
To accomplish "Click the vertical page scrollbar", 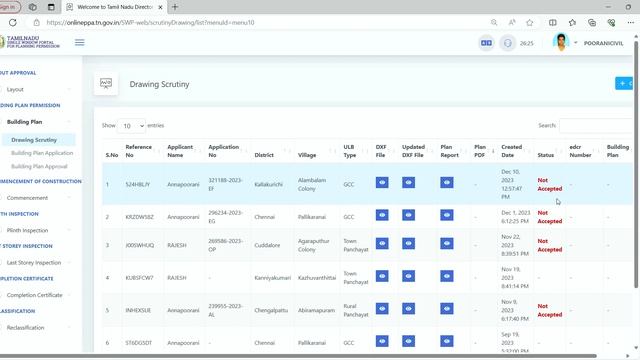I will pos(636,163).
